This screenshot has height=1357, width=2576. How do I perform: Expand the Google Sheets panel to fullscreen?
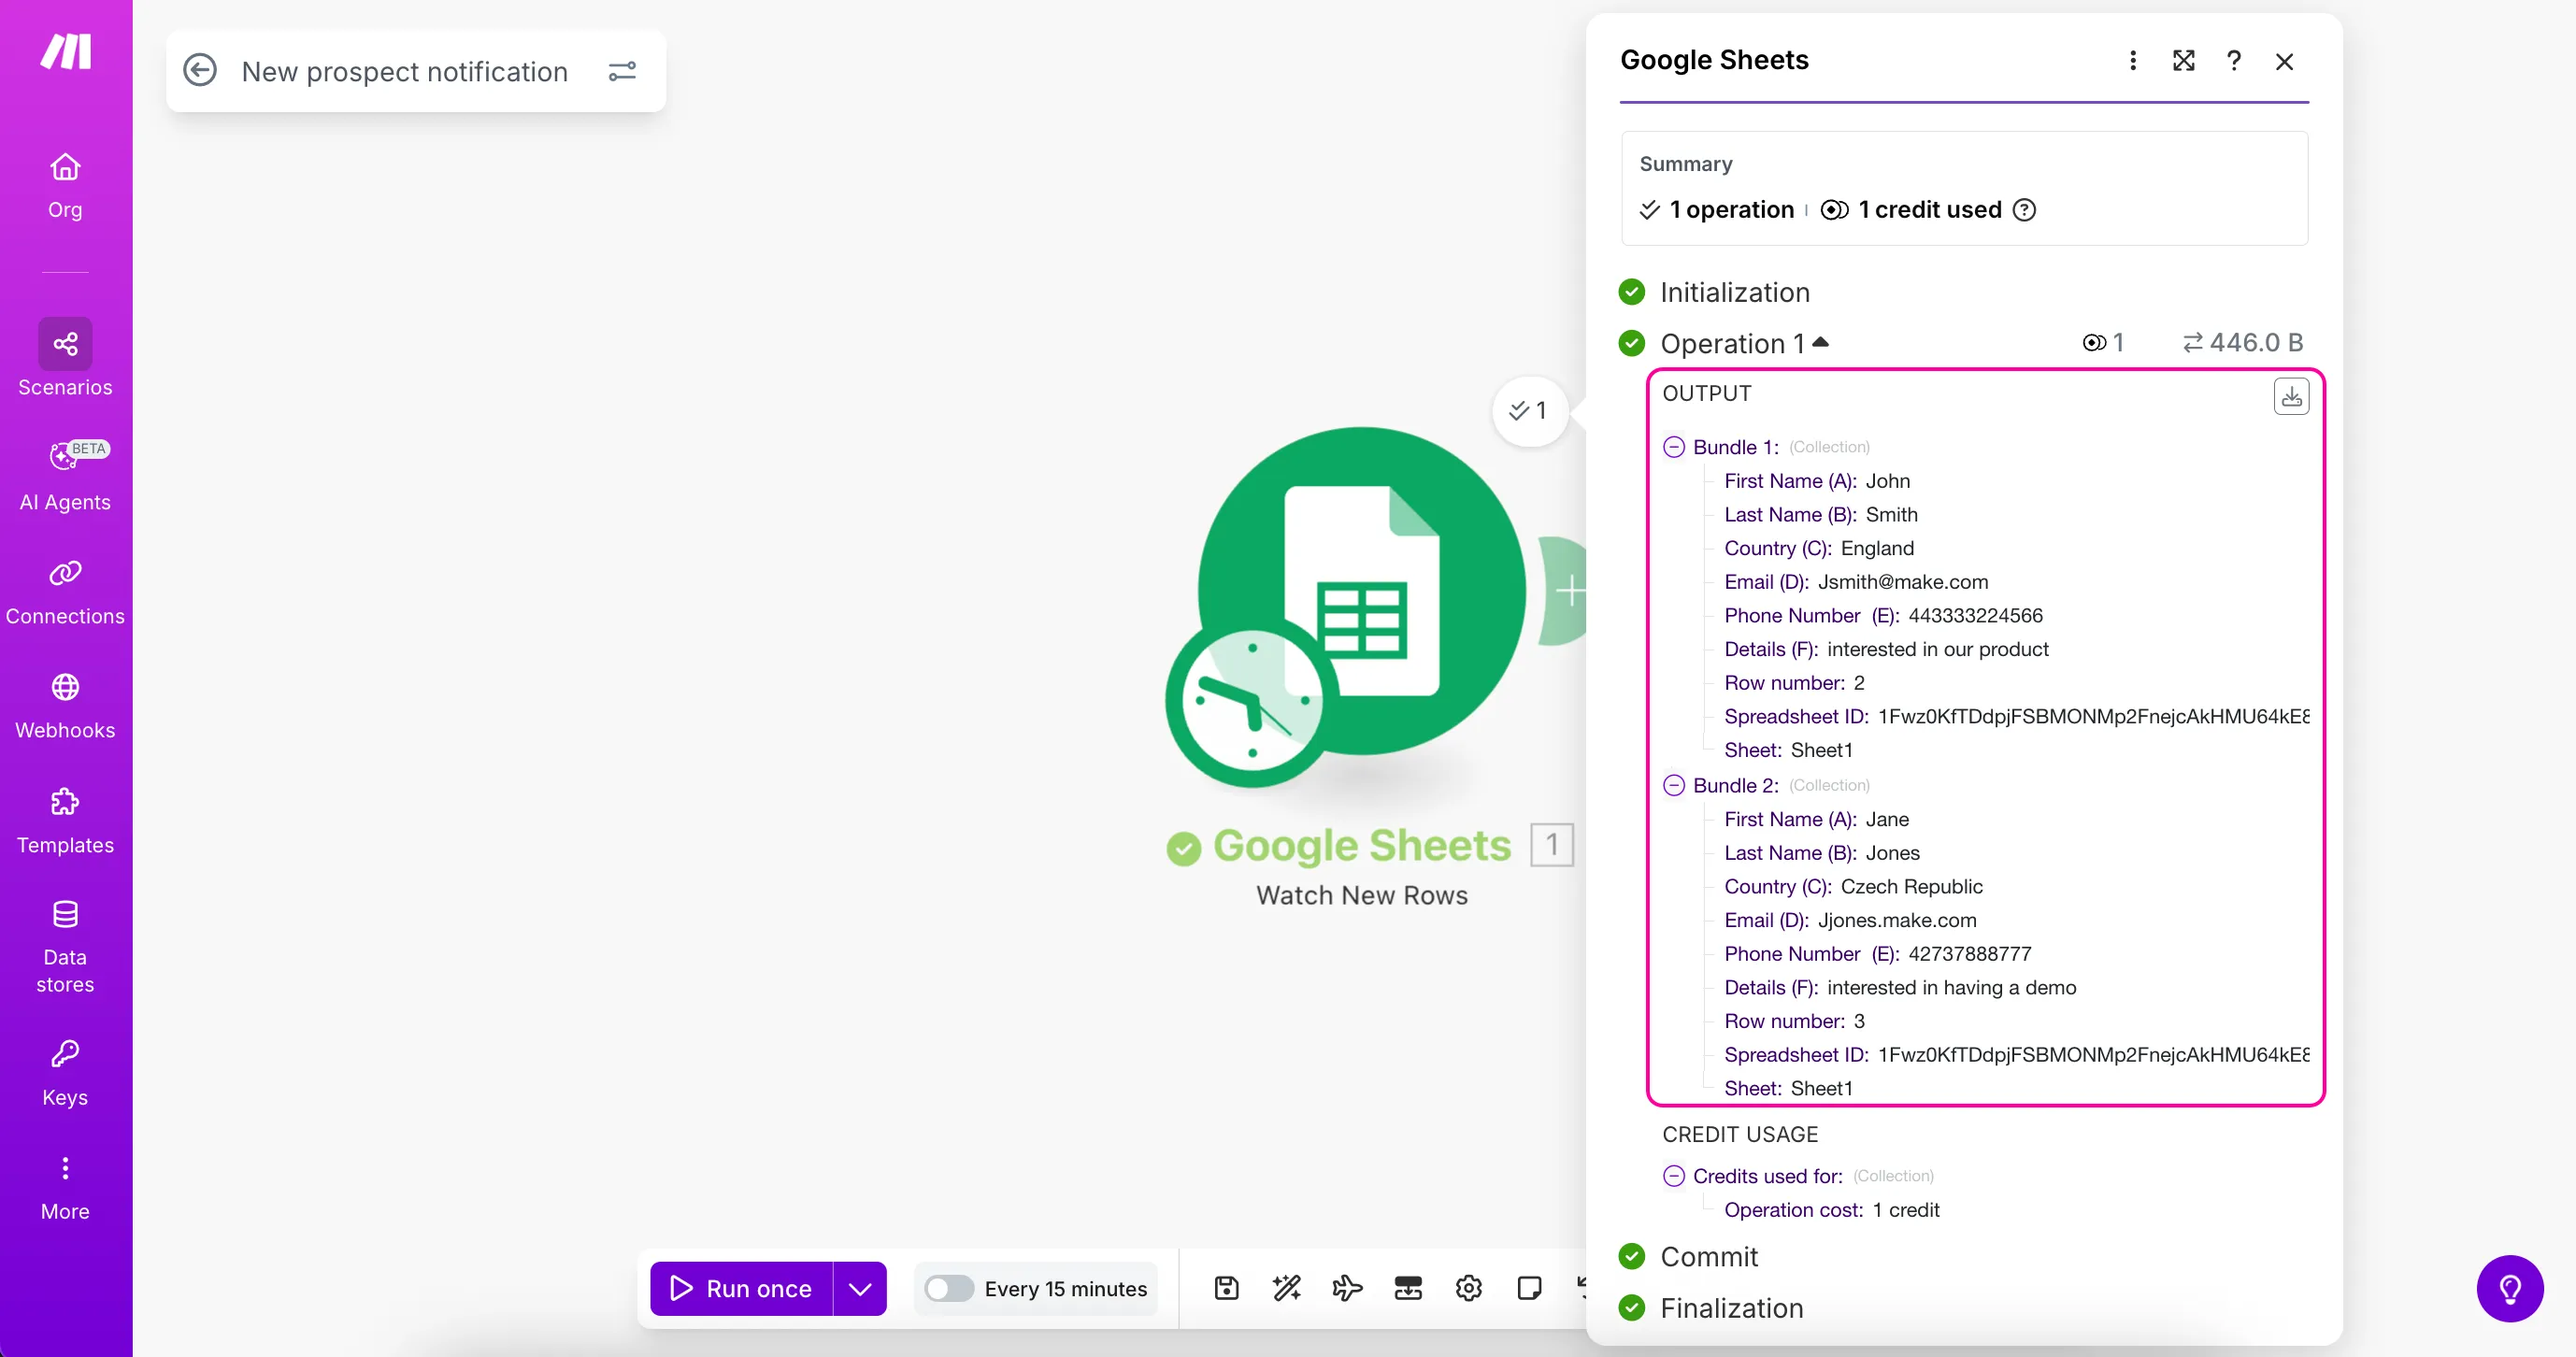pos(2183,61)
